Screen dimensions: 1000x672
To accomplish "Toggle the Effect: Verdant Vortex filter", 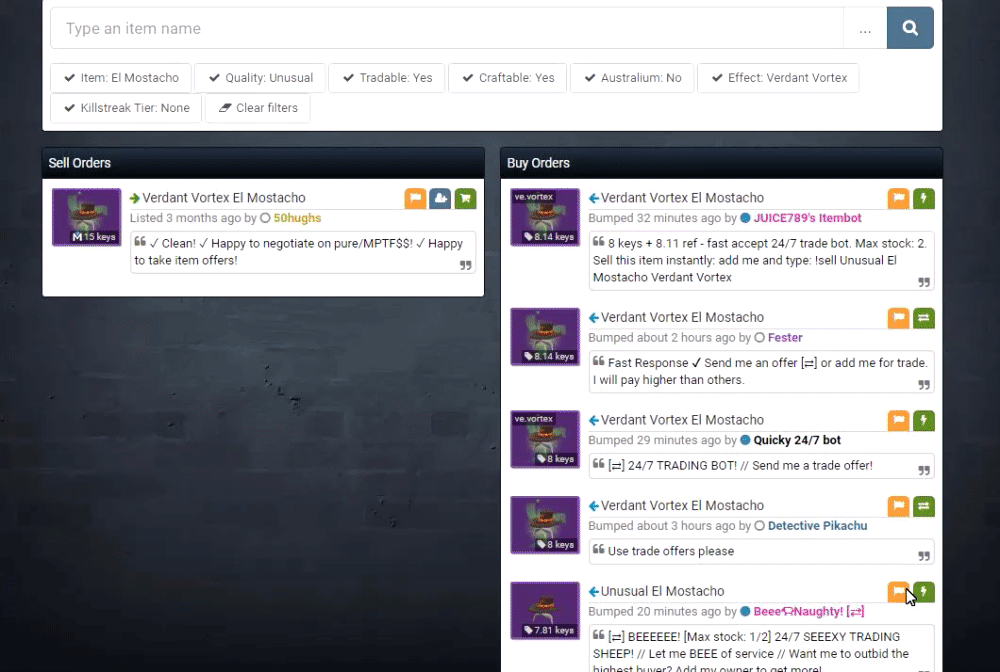I will point(778,78).
